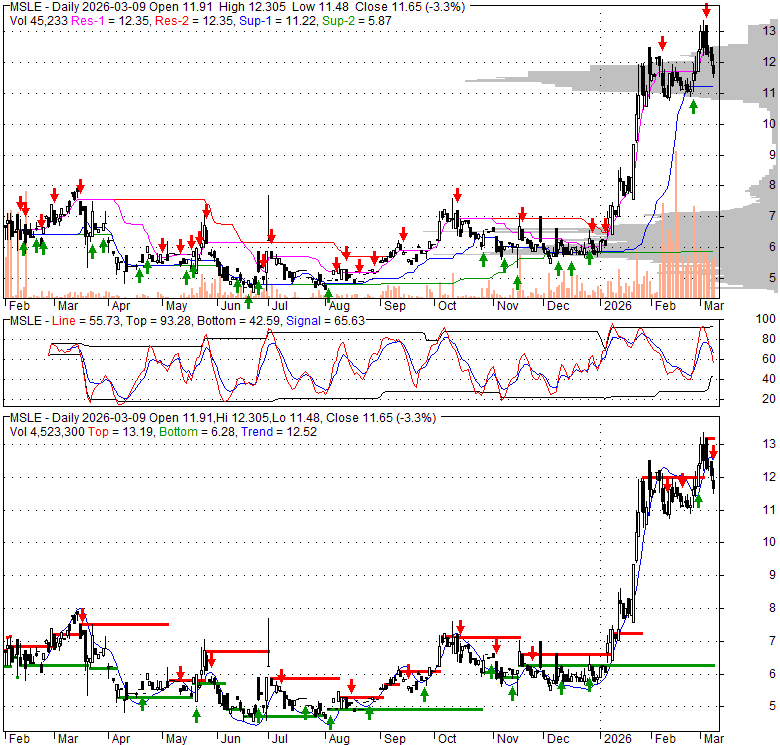Click red arrow above the July spike in top chart

click(271, 236)
